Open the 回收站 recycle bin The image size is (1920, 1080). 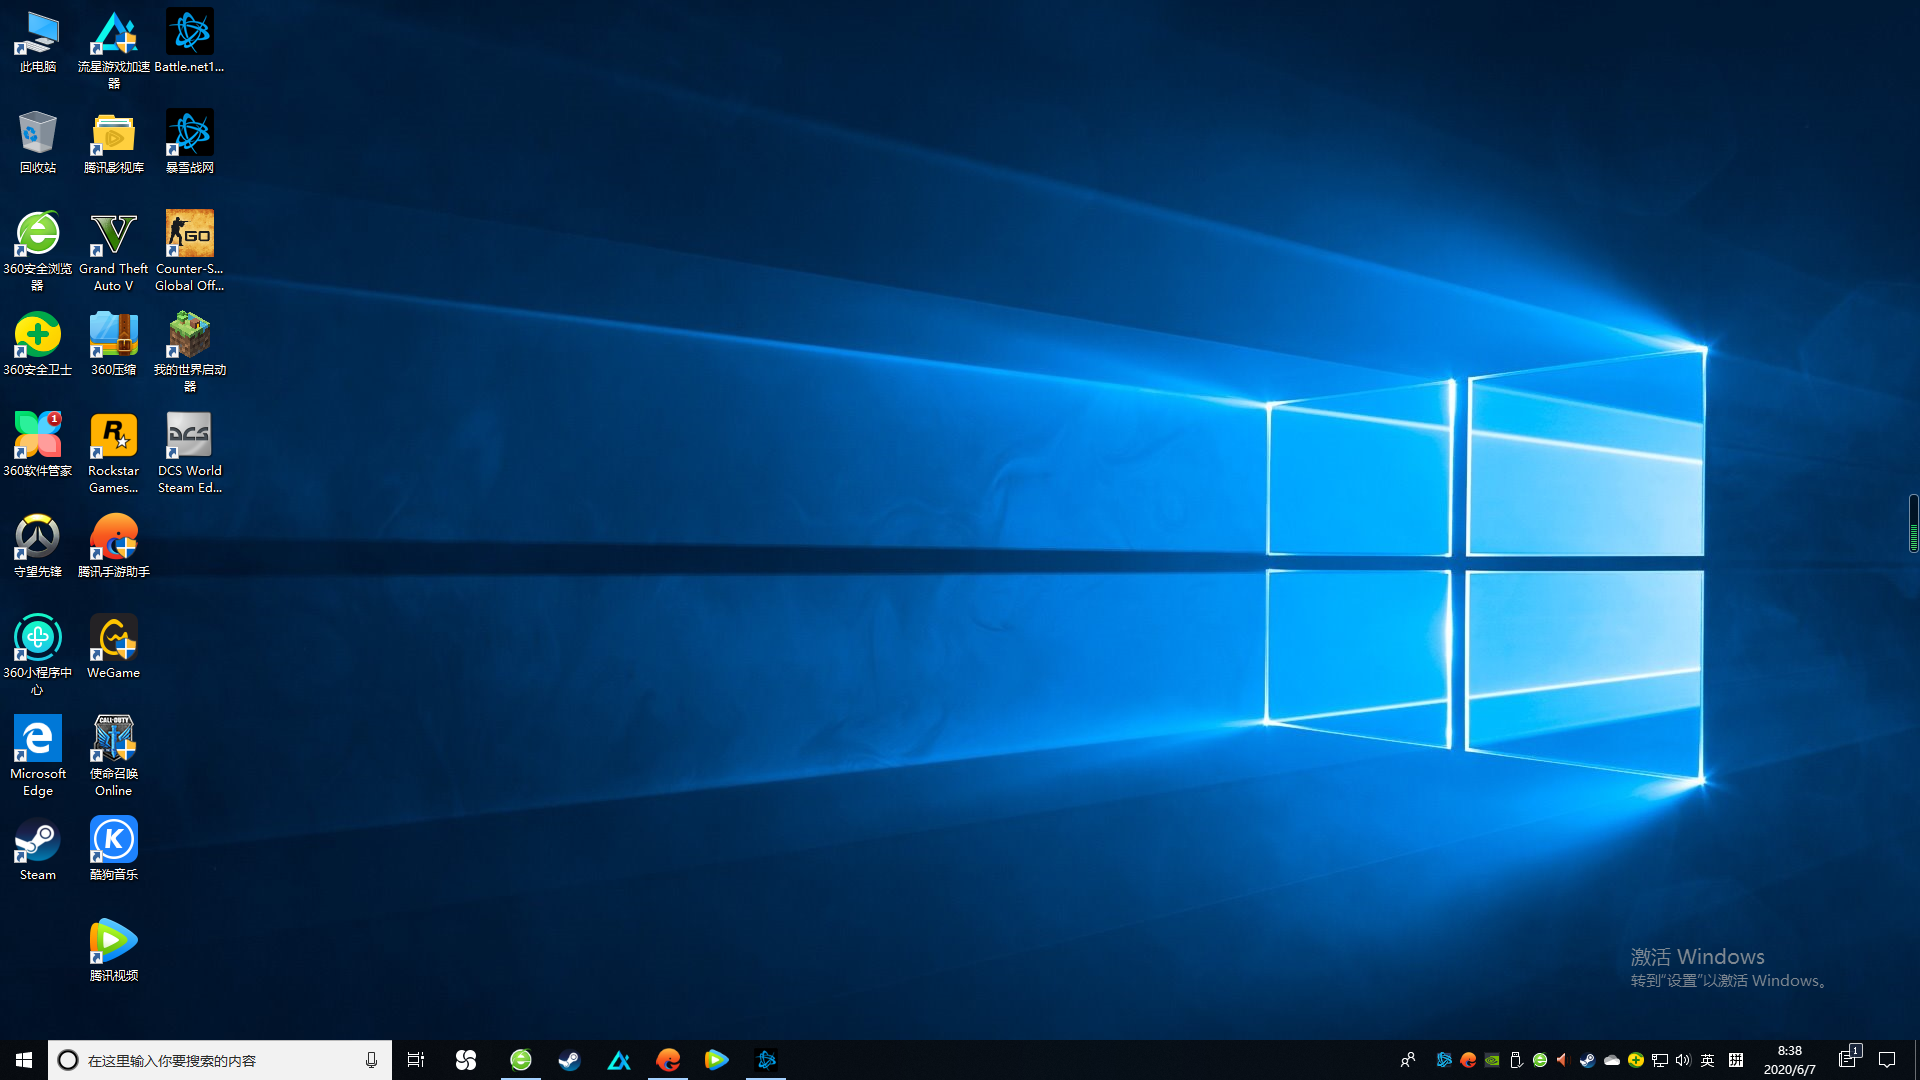pyautogui.click(x=38, y=143)
